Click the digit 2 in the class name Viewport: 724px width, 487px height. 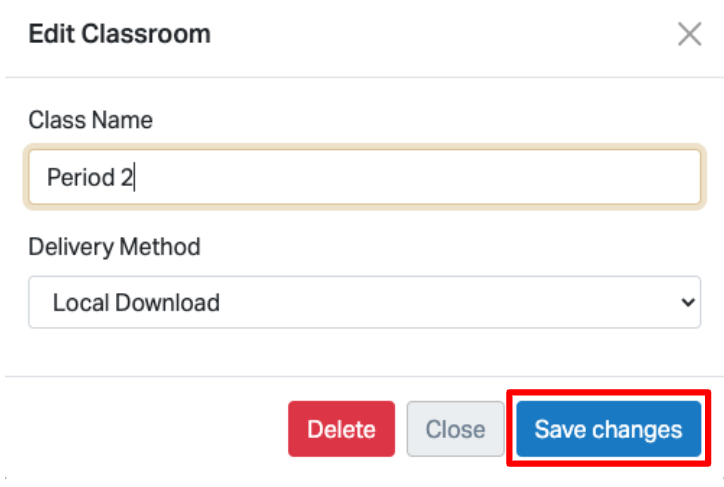tap(127, 178)
